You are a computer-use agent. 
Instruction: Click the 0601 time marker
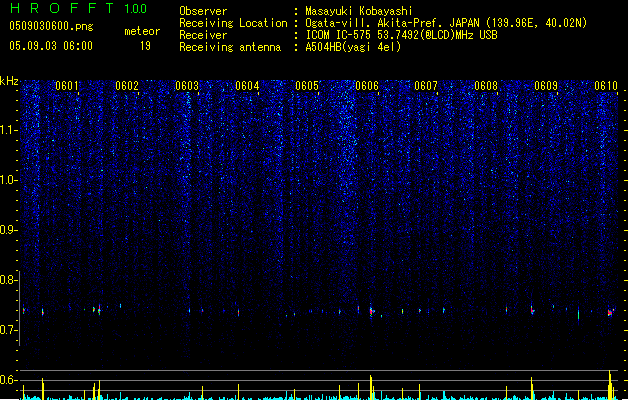tap(67, 86)
